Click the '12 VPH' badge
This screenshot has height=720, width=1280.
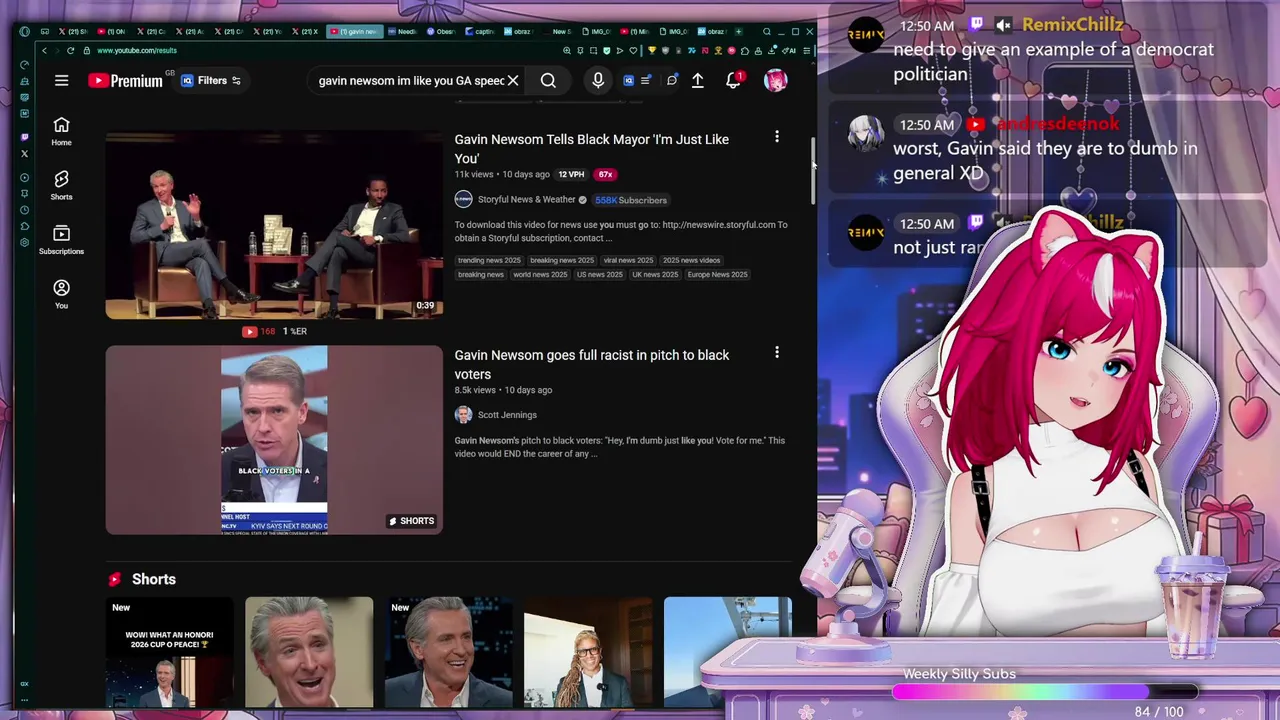tap(571, 175)
